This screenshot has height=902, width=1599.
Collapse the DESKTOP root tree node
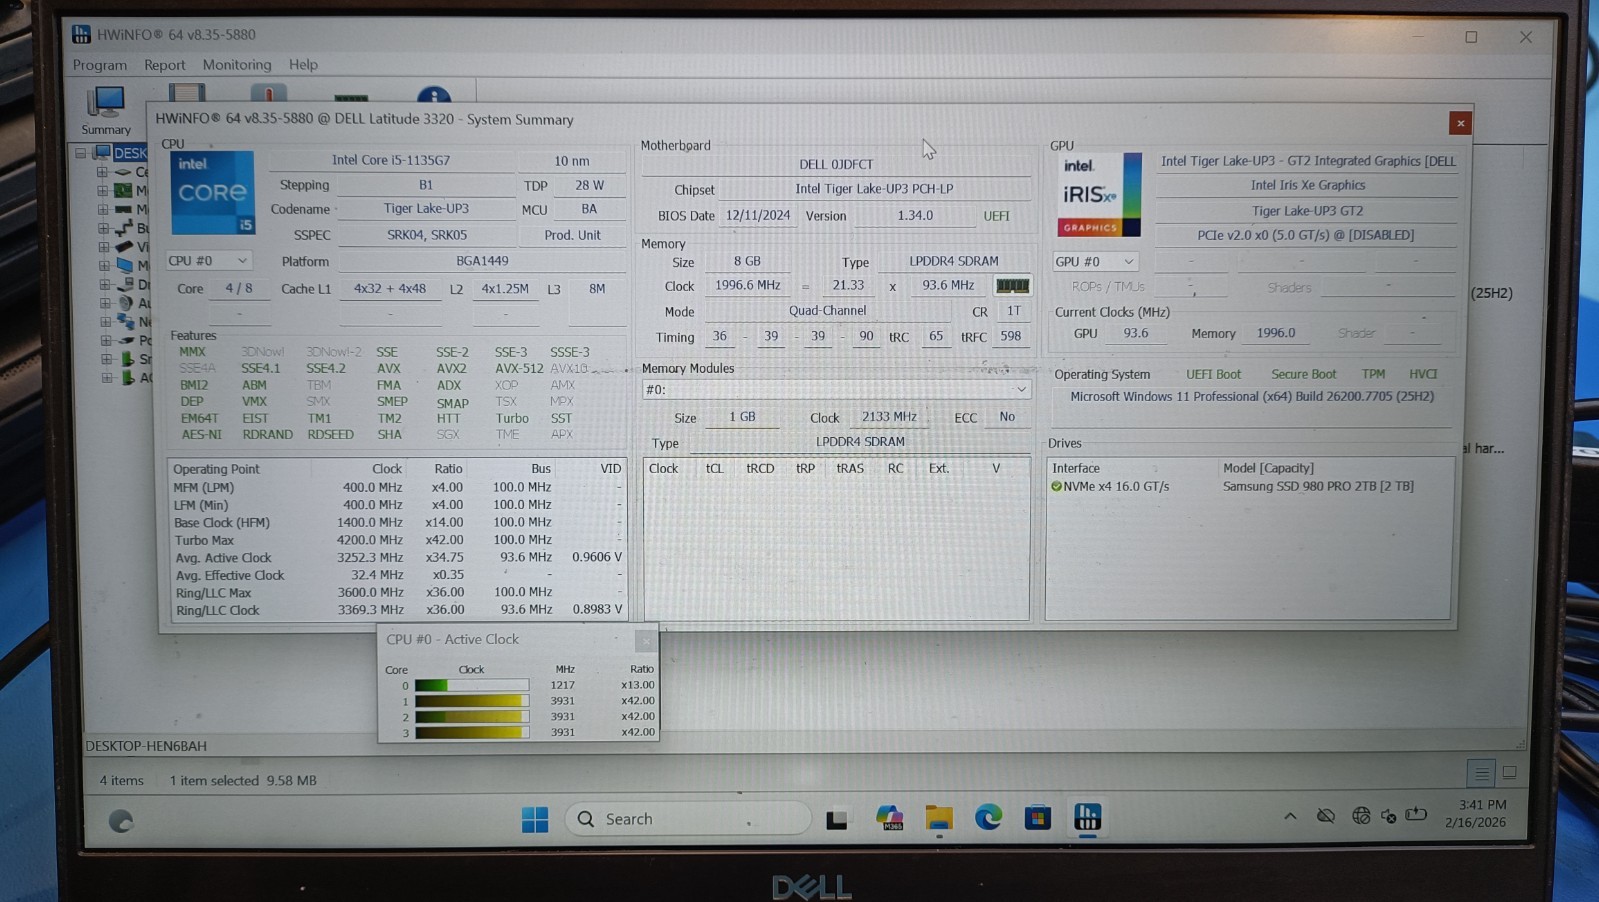[x=82, y=153]
